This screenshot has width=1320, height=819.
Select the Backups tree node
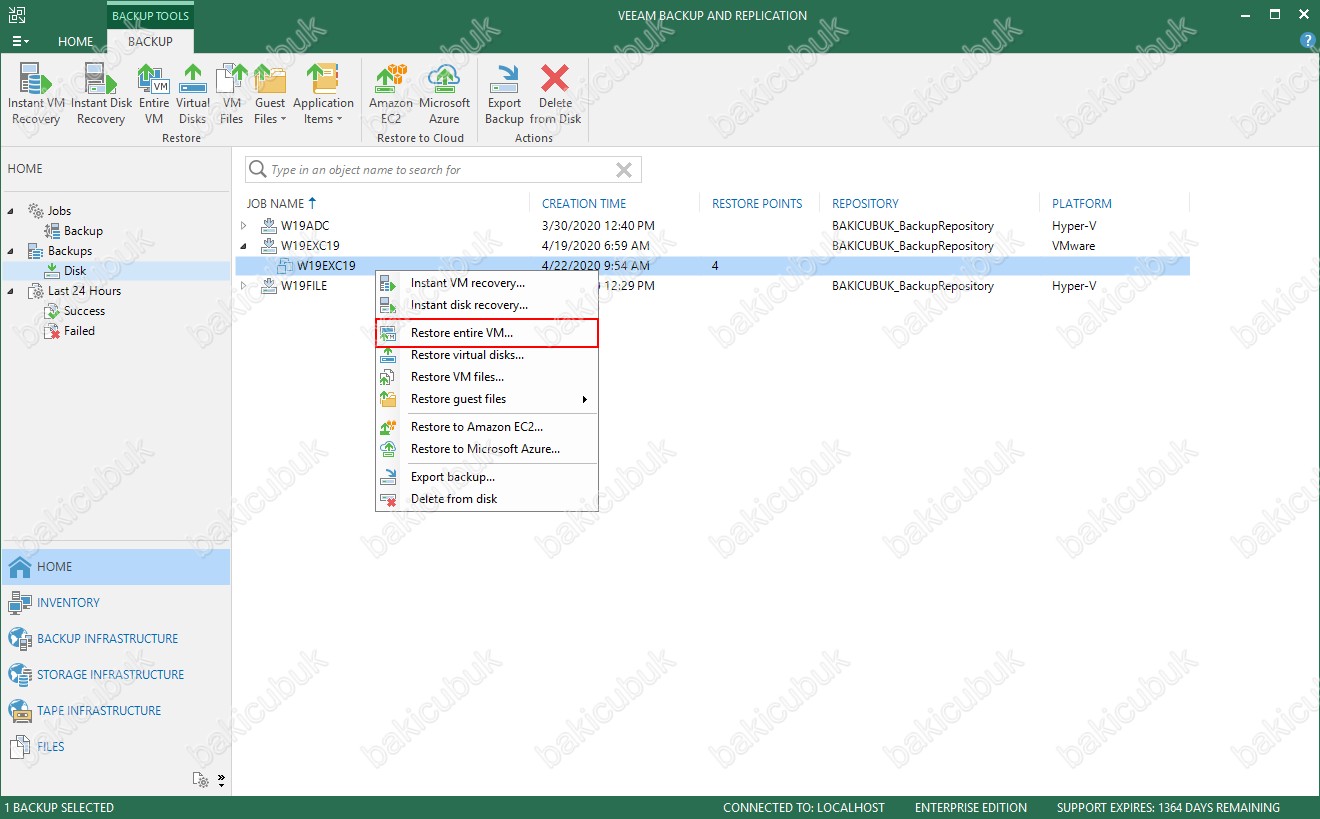click(69, 251)
